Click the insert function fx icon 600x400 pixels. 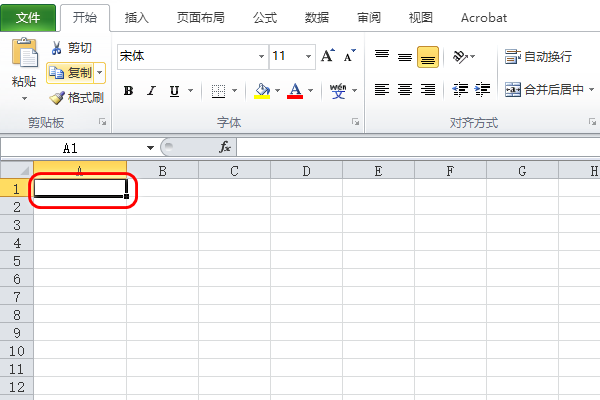coord(225,147)
